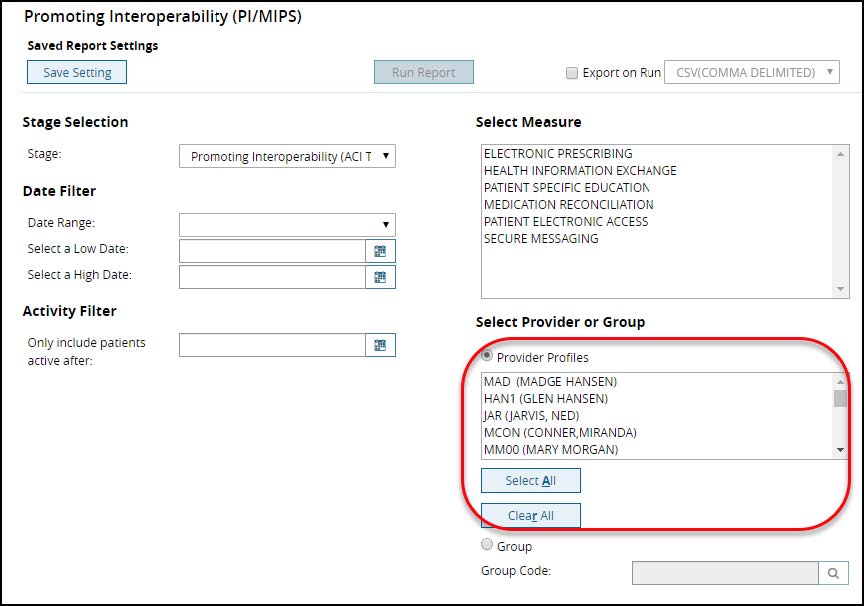The height and width of the screenshot is (606, 864).
Task: Click the Select a Low Date field
Action: click(x=271, y=250)
